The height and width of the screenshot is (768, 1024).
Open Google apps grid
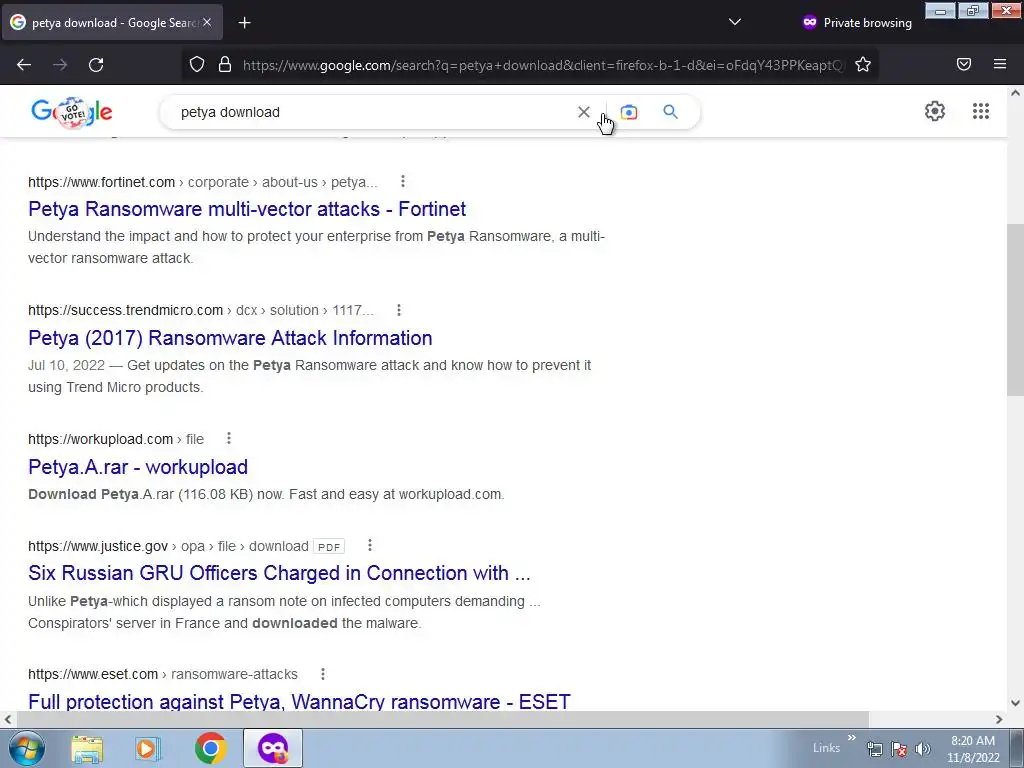981,111
